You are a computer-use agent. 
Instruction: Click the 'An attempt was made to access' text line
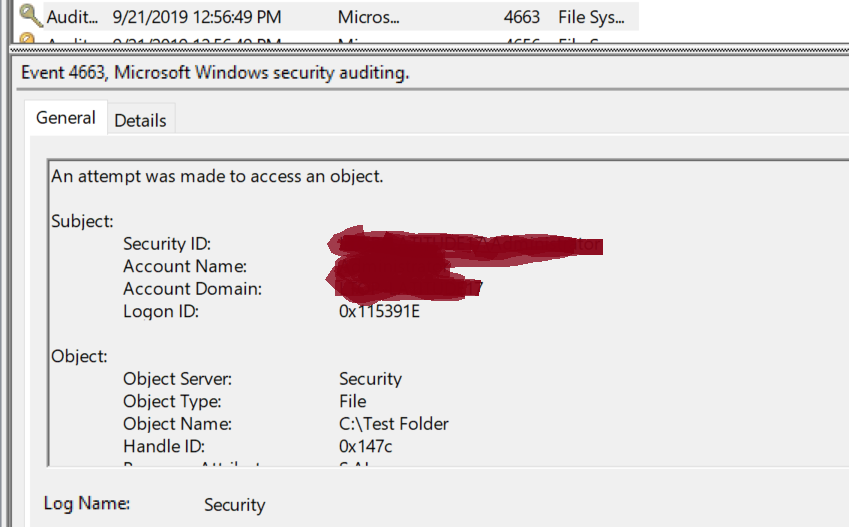[x=217, y=176]
